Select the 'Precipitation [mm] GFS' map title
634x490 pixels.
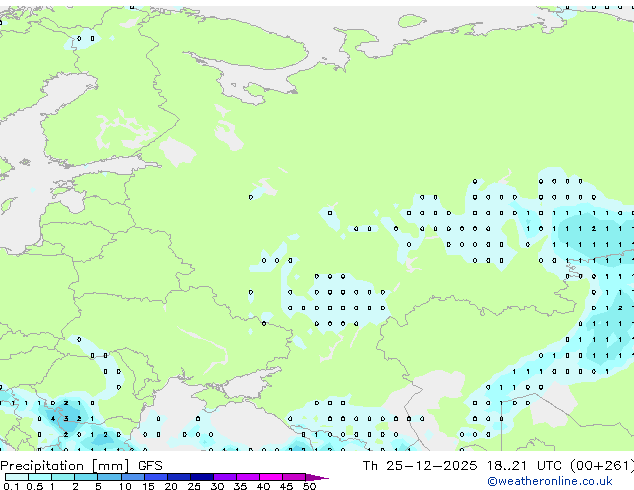point(81,466)
